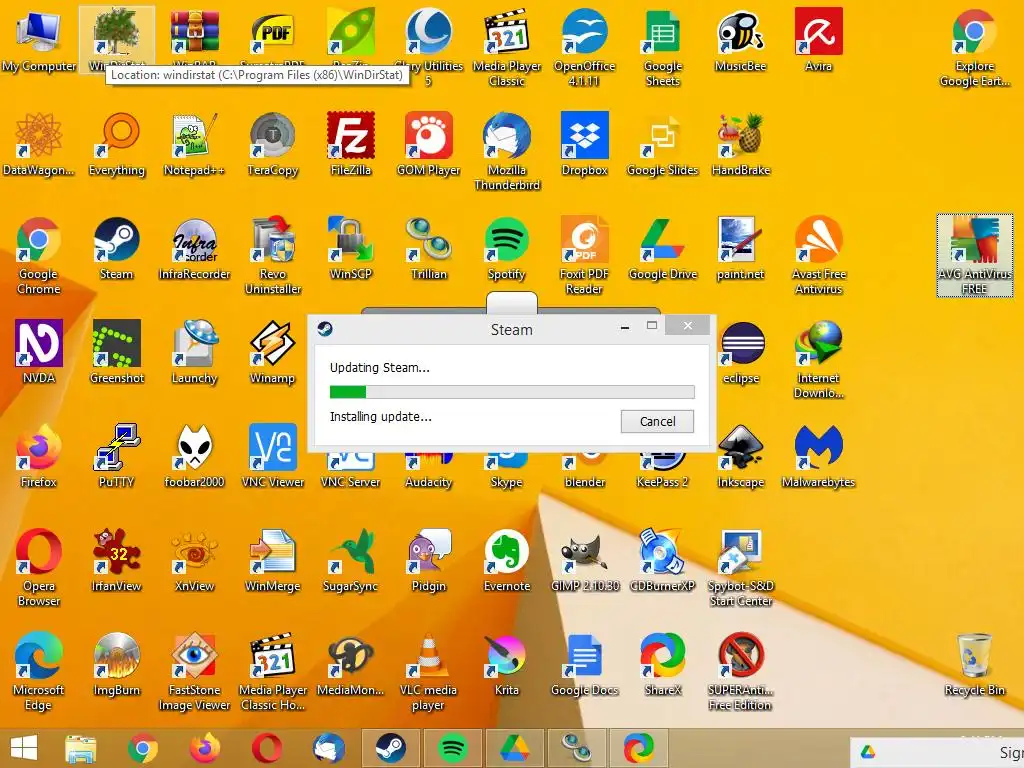Switch to Steam in the taskbar
Viewport: 1024px width, 768px height.
click(391, 748)
